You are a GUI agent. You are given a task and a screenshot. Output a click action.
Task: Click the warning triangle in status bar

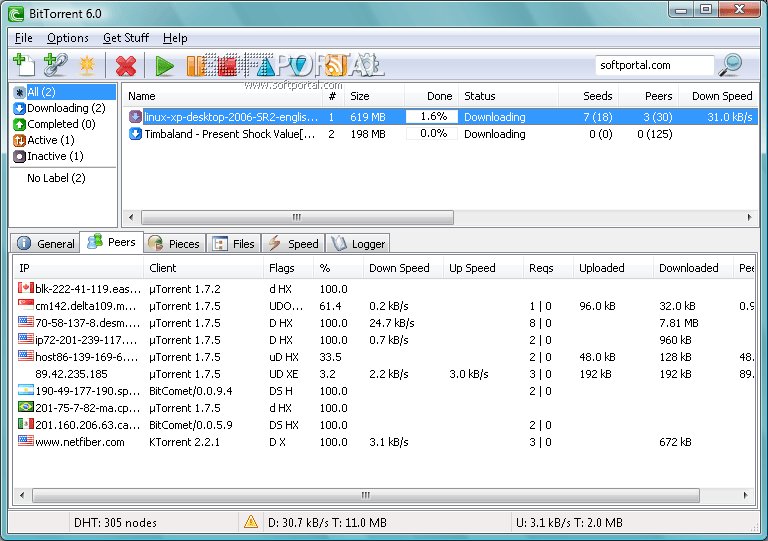pyautogui.click(x=251, y=522)
